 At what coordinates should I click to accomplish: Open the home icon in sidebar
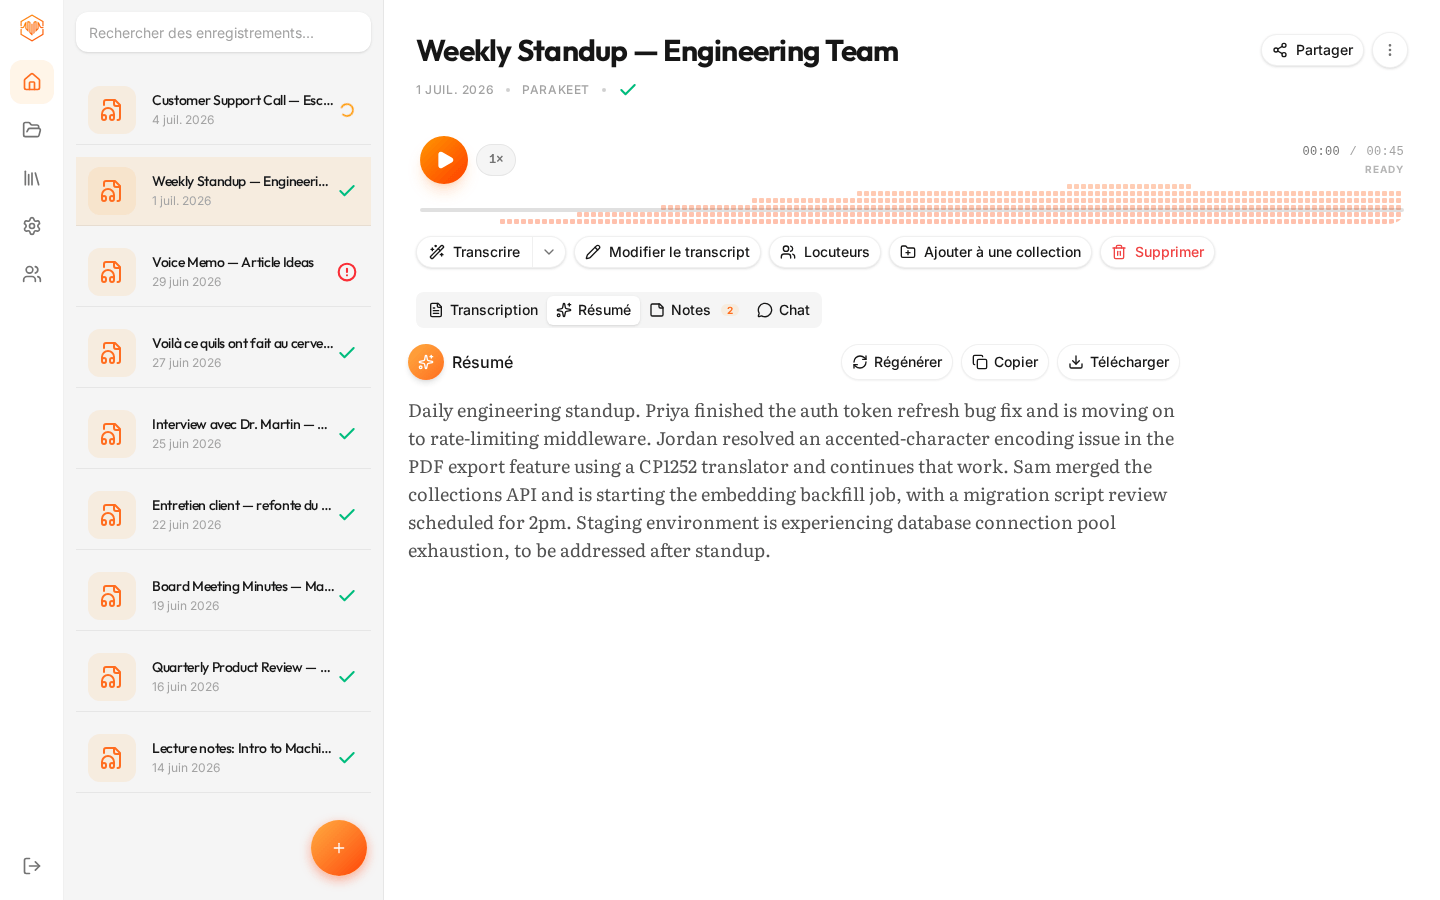(x=32, y=82)
